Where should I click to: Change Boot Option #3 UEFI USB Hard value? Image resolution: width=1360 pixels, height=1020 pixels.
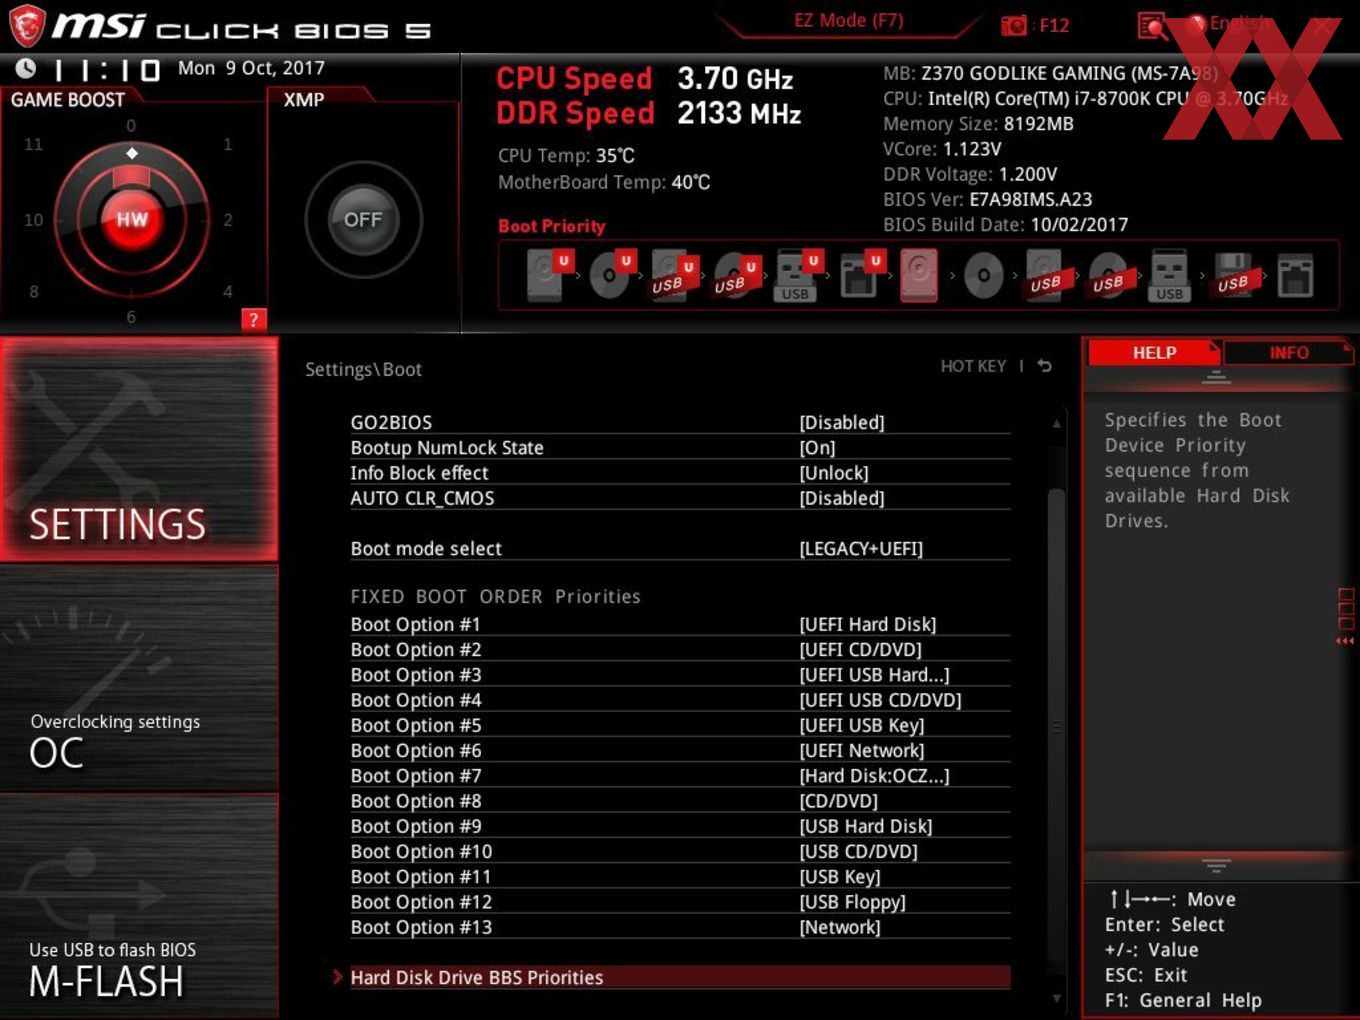coord(875,674)
